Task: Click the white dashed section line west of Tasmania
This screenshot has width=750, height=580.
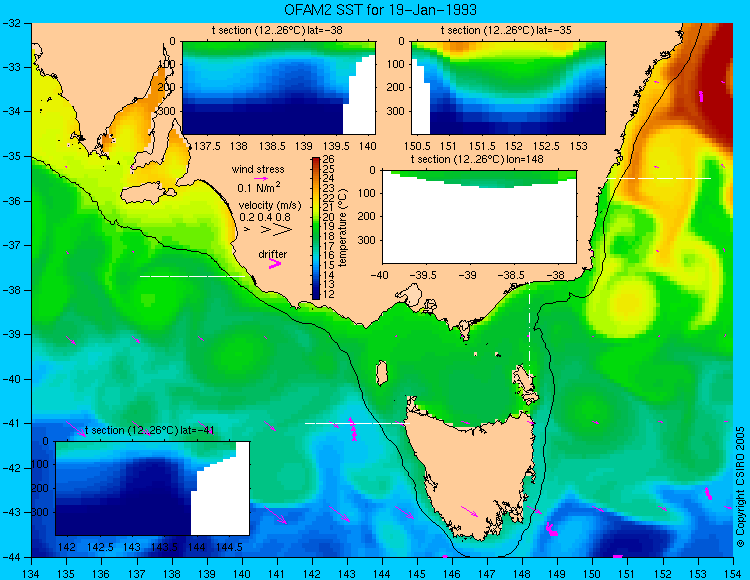Action: coord(357,423)
